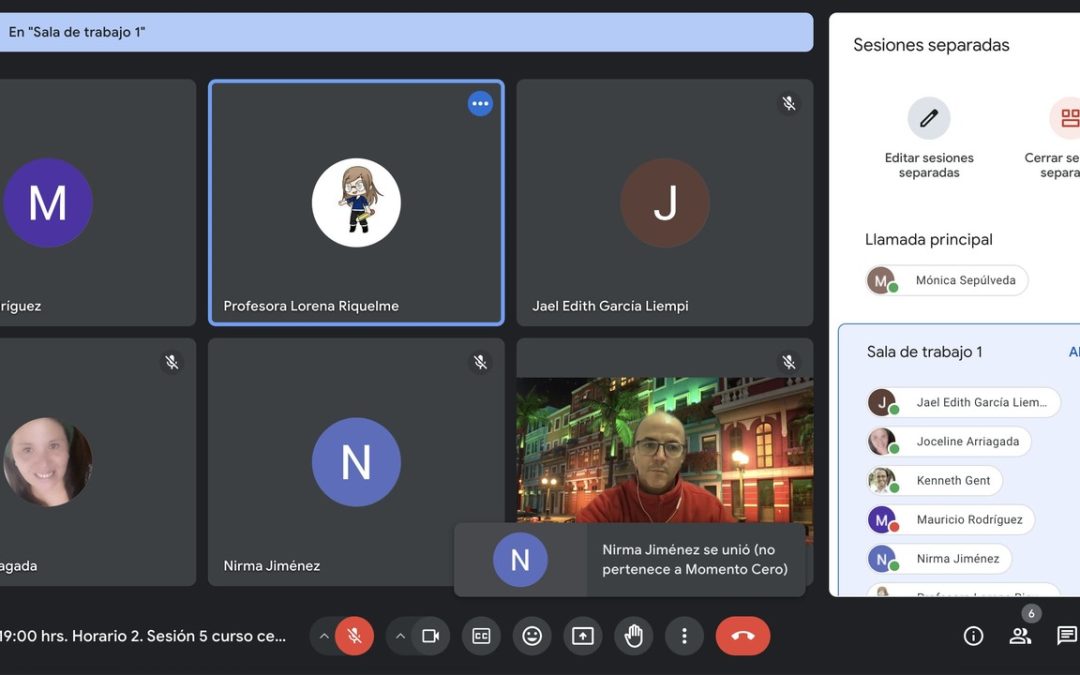1080x675 pixels.
Task: Click the brown J avatar in Jael's tile
Action: click(665, 202)
